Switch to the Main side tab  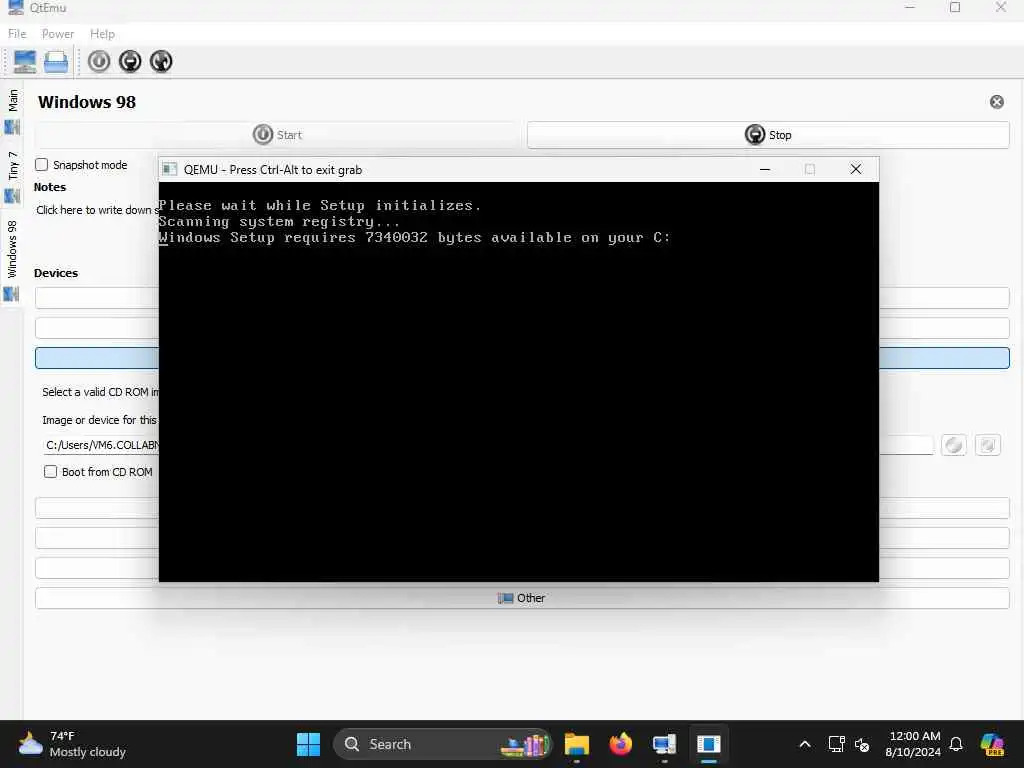[x=12, y=111]
